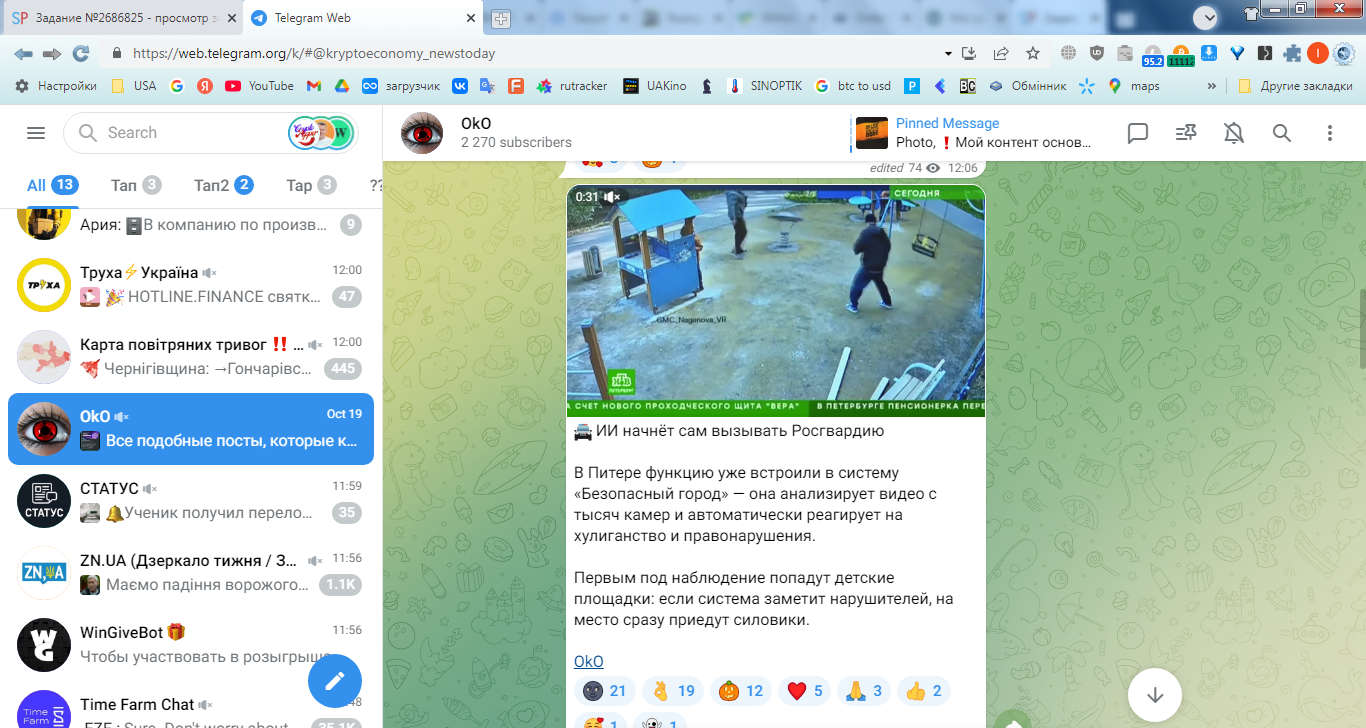
Task: Switch to the Тап2 folder tab
Action: (x=223, y=185)
